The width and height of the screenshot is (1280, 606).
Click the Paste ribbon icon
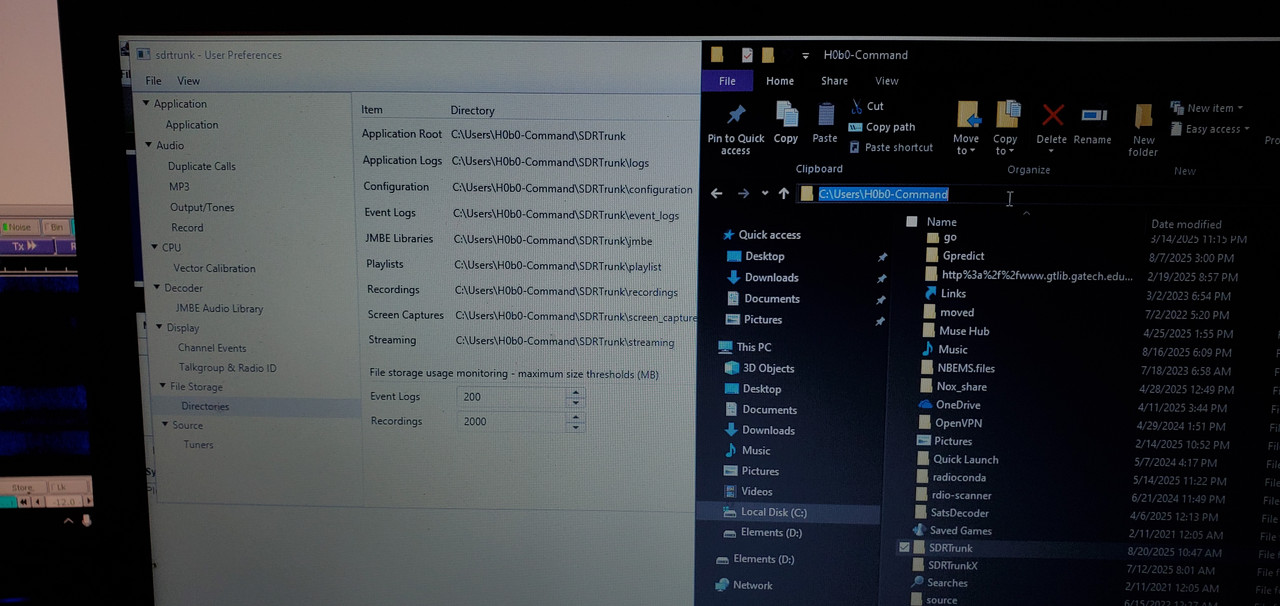825,115
